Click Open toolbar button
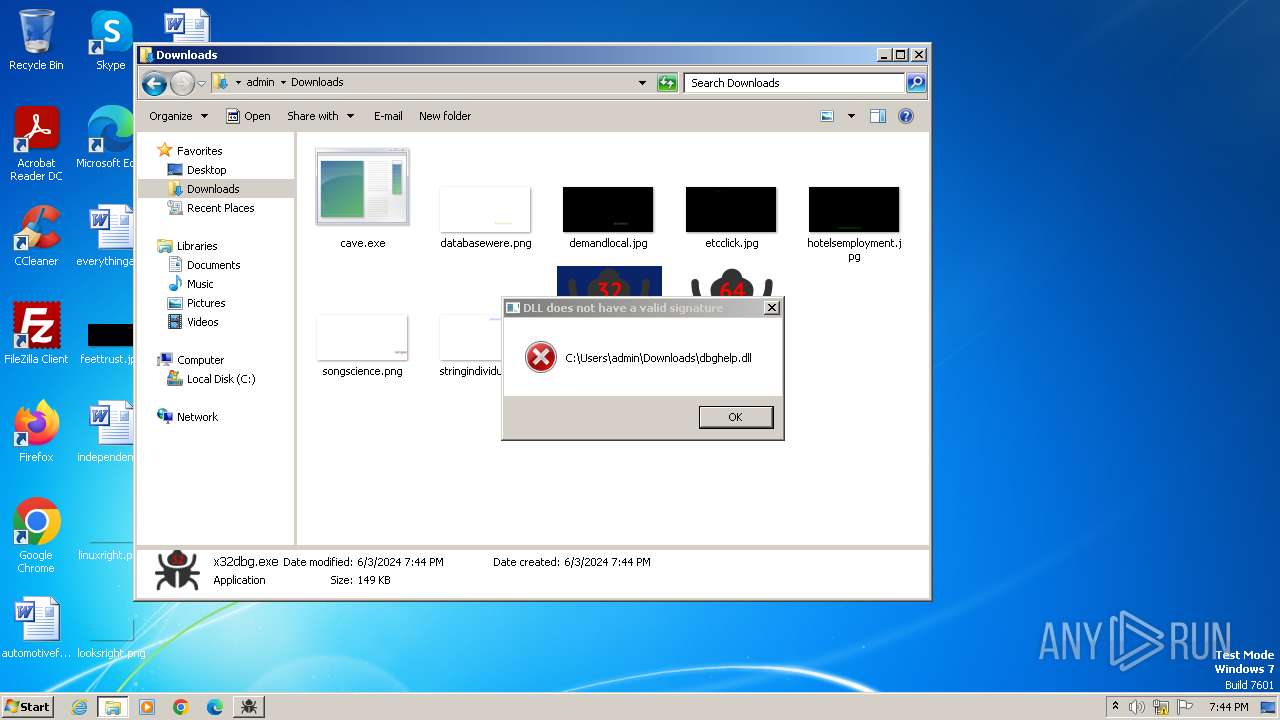The width and height of the screenshot is (1280, 720). pyautogui.click(x=248, y=116)
